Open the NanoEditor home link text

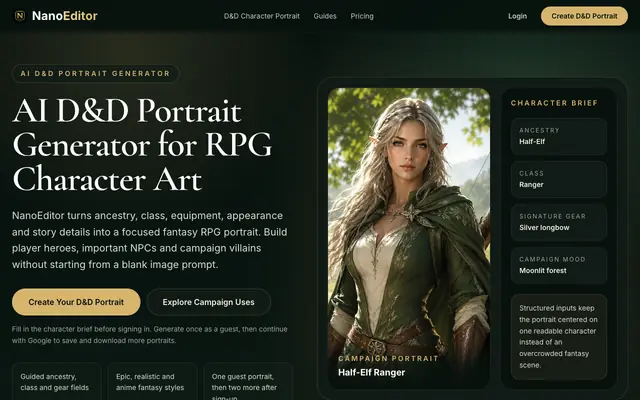(x=64, y=16)
